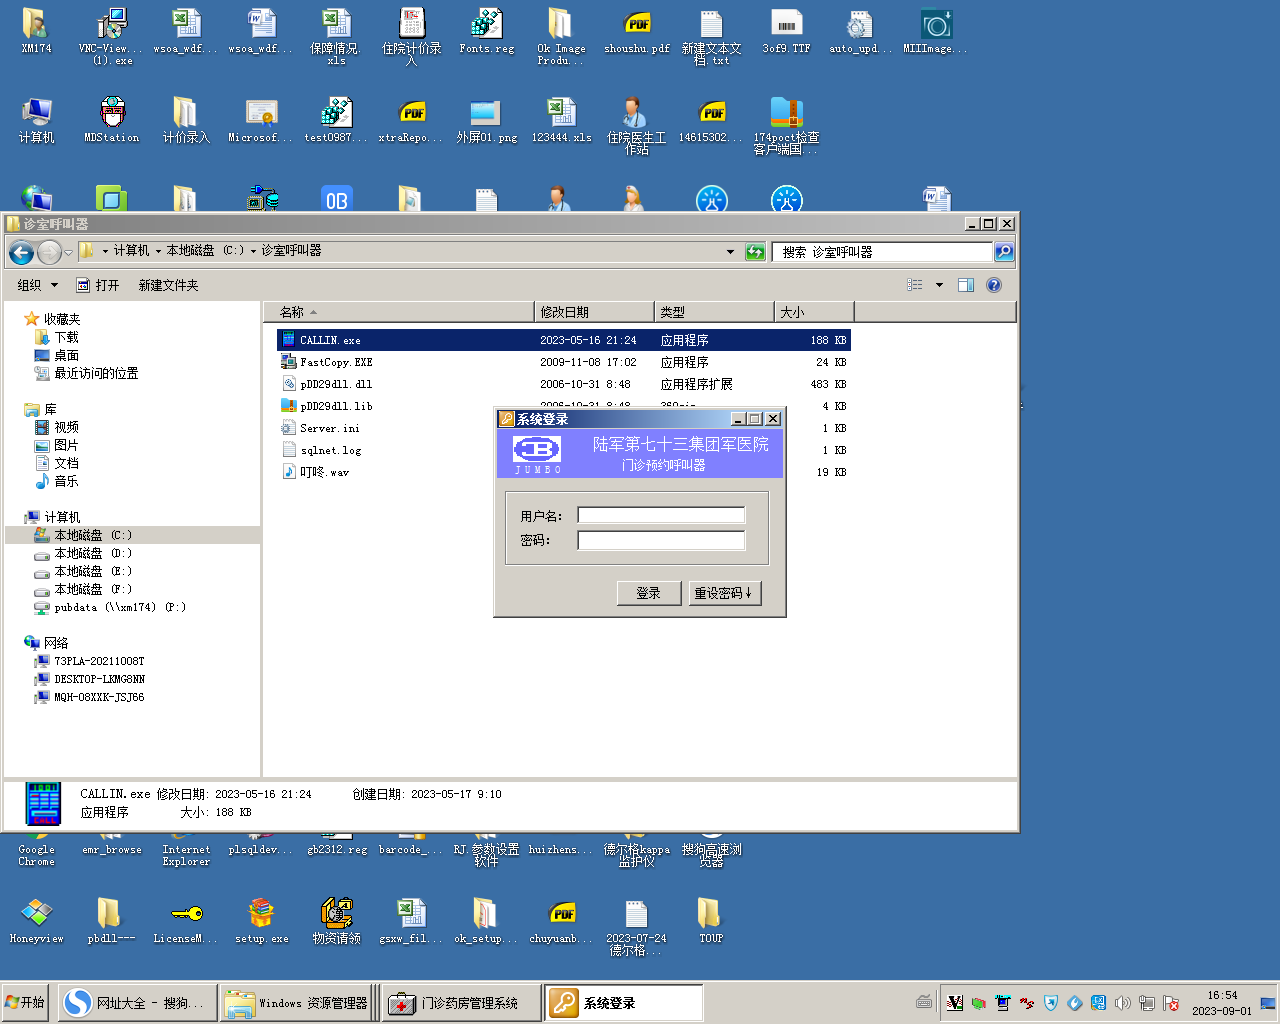
Task: Open the MDStation desktop icon
Action: click(112, 121)
